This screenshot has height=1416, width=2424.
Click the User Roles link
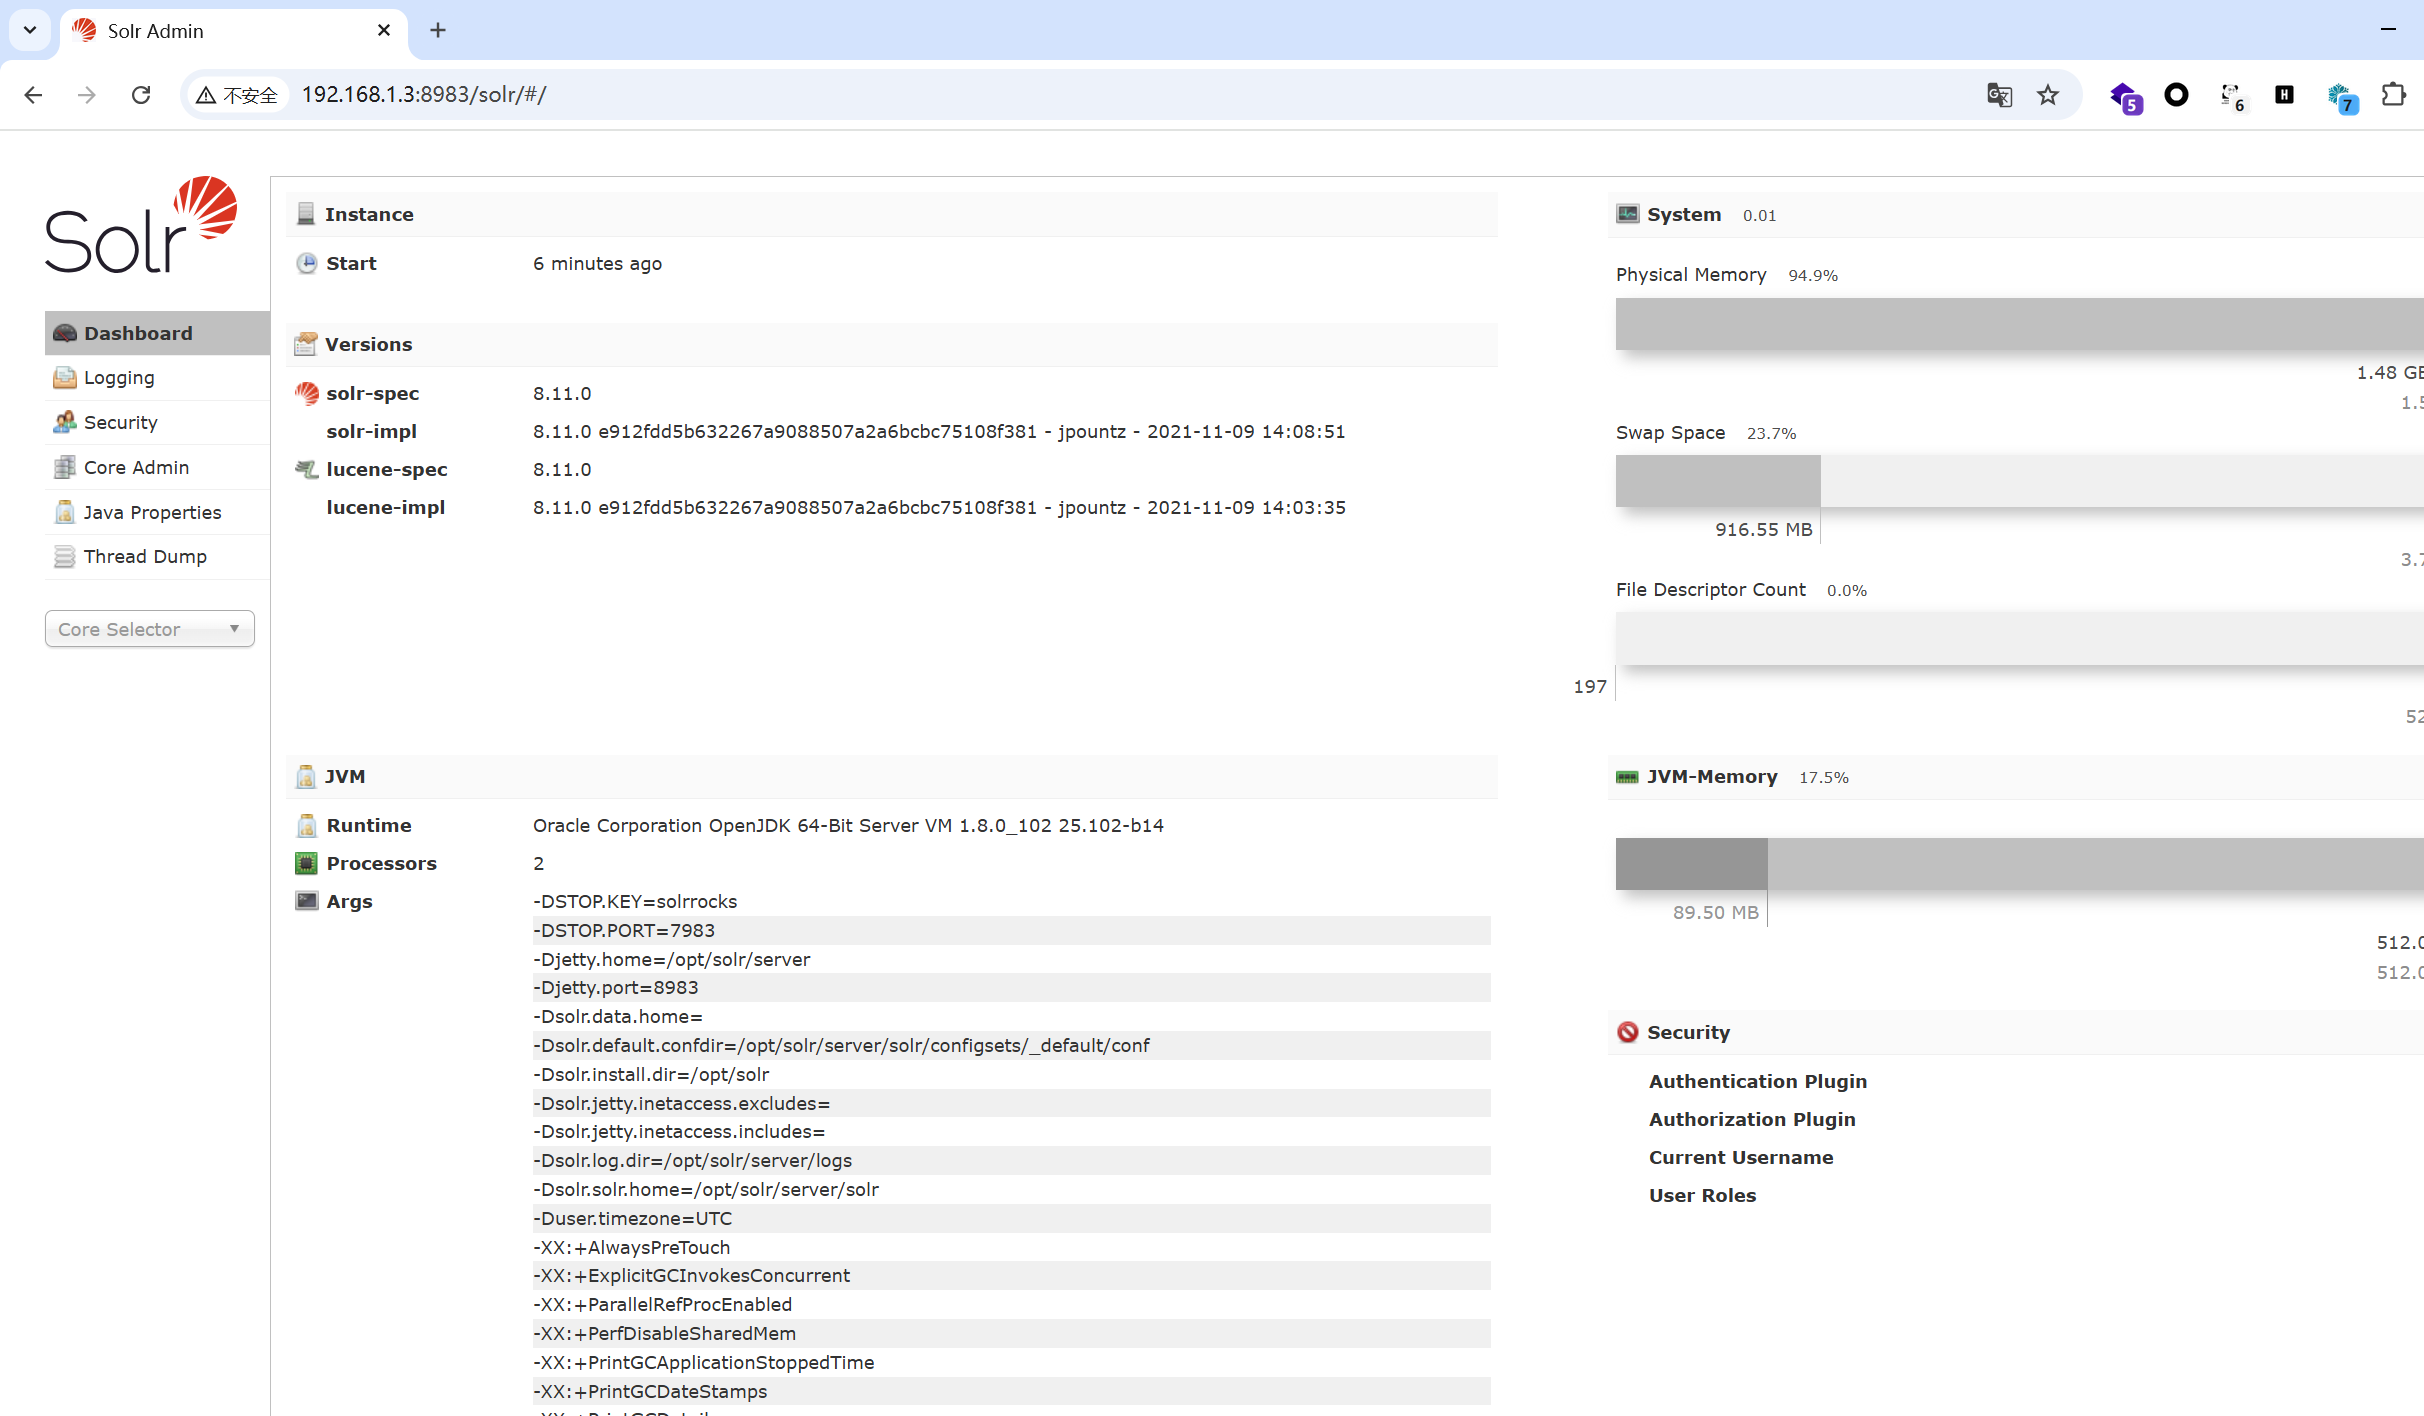tap(1702, 1195)
